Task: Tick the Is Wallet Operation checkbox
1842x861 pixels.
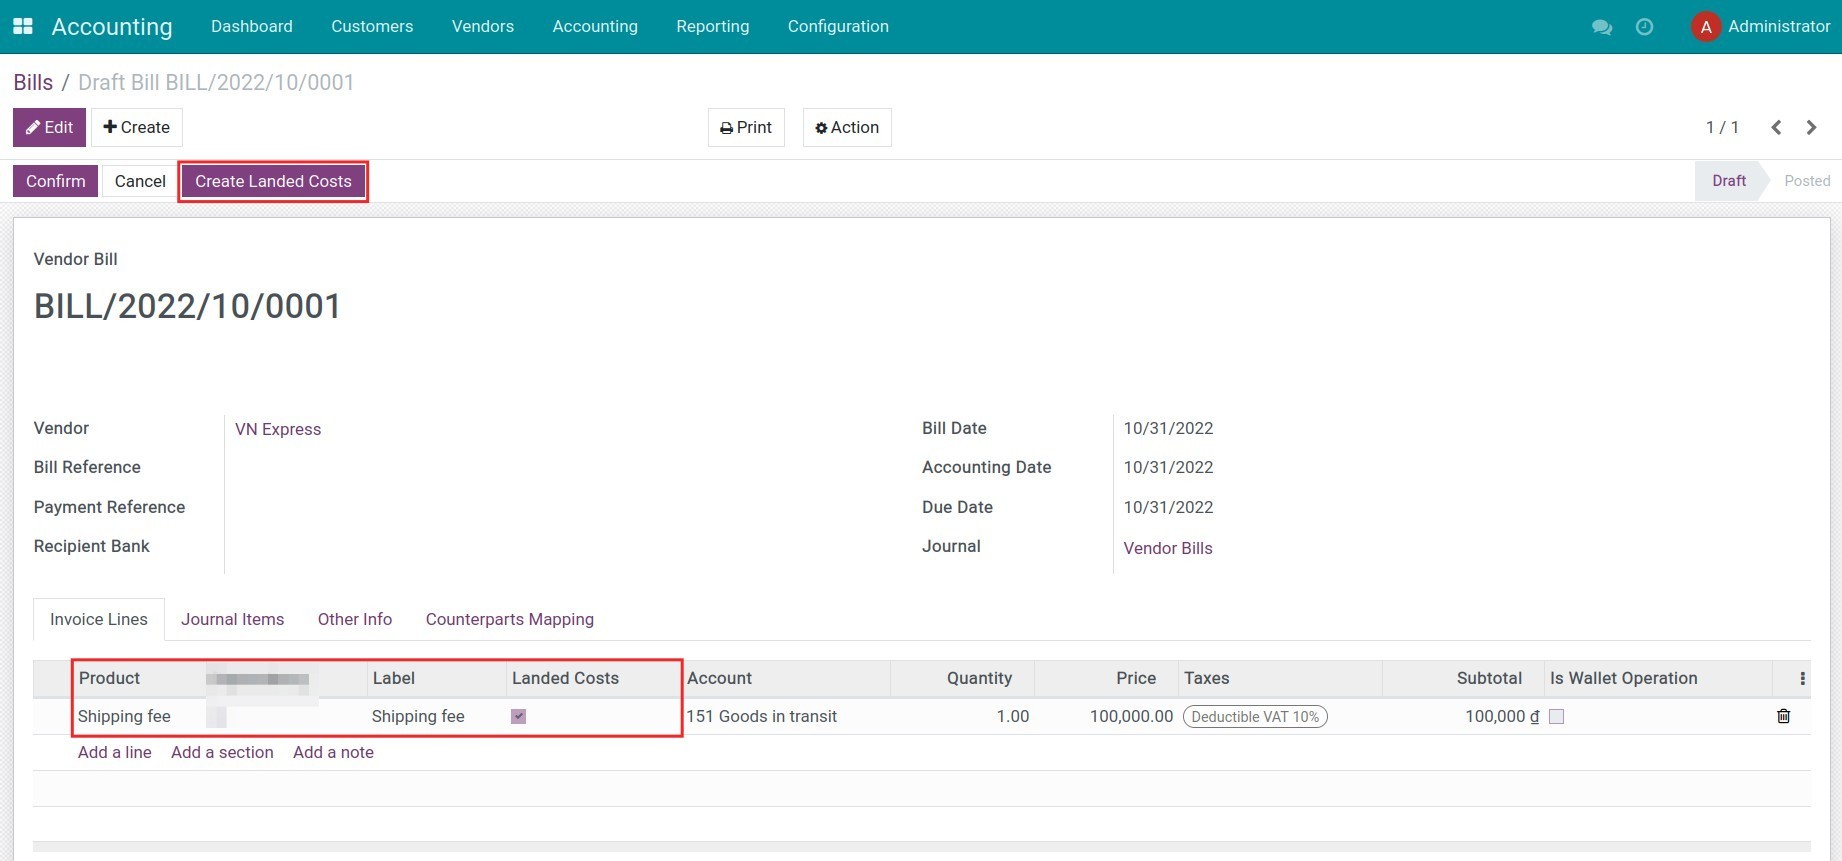Action: point(1556,716)
